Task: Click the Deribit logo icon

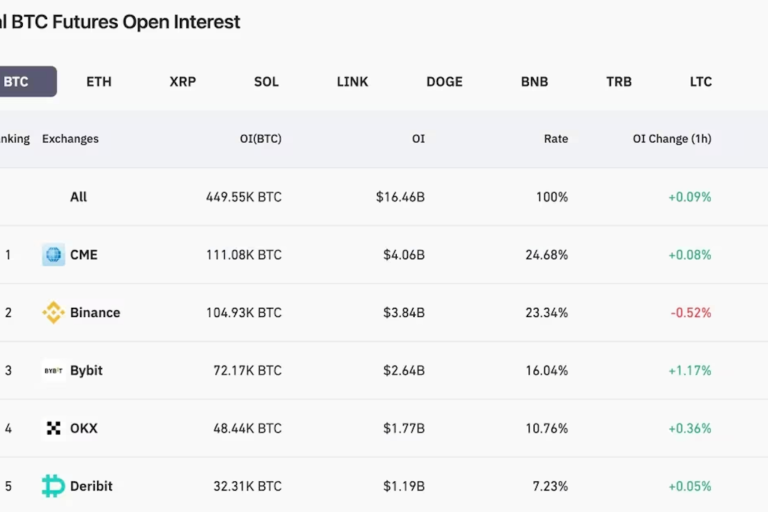Action: click(x=53, y=487)
